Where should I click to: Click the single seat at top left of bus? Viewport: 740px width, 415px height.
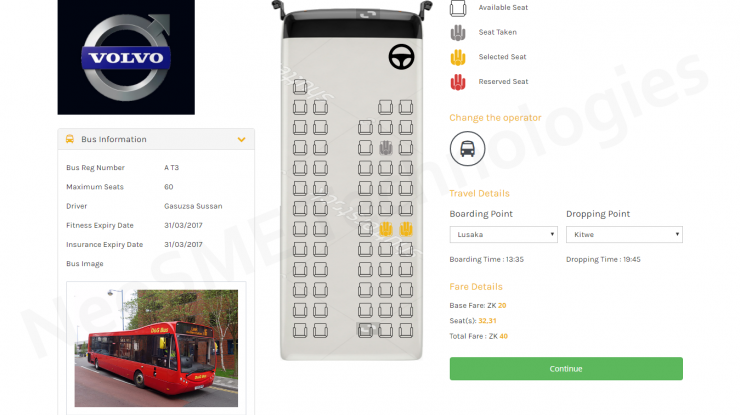300,87
